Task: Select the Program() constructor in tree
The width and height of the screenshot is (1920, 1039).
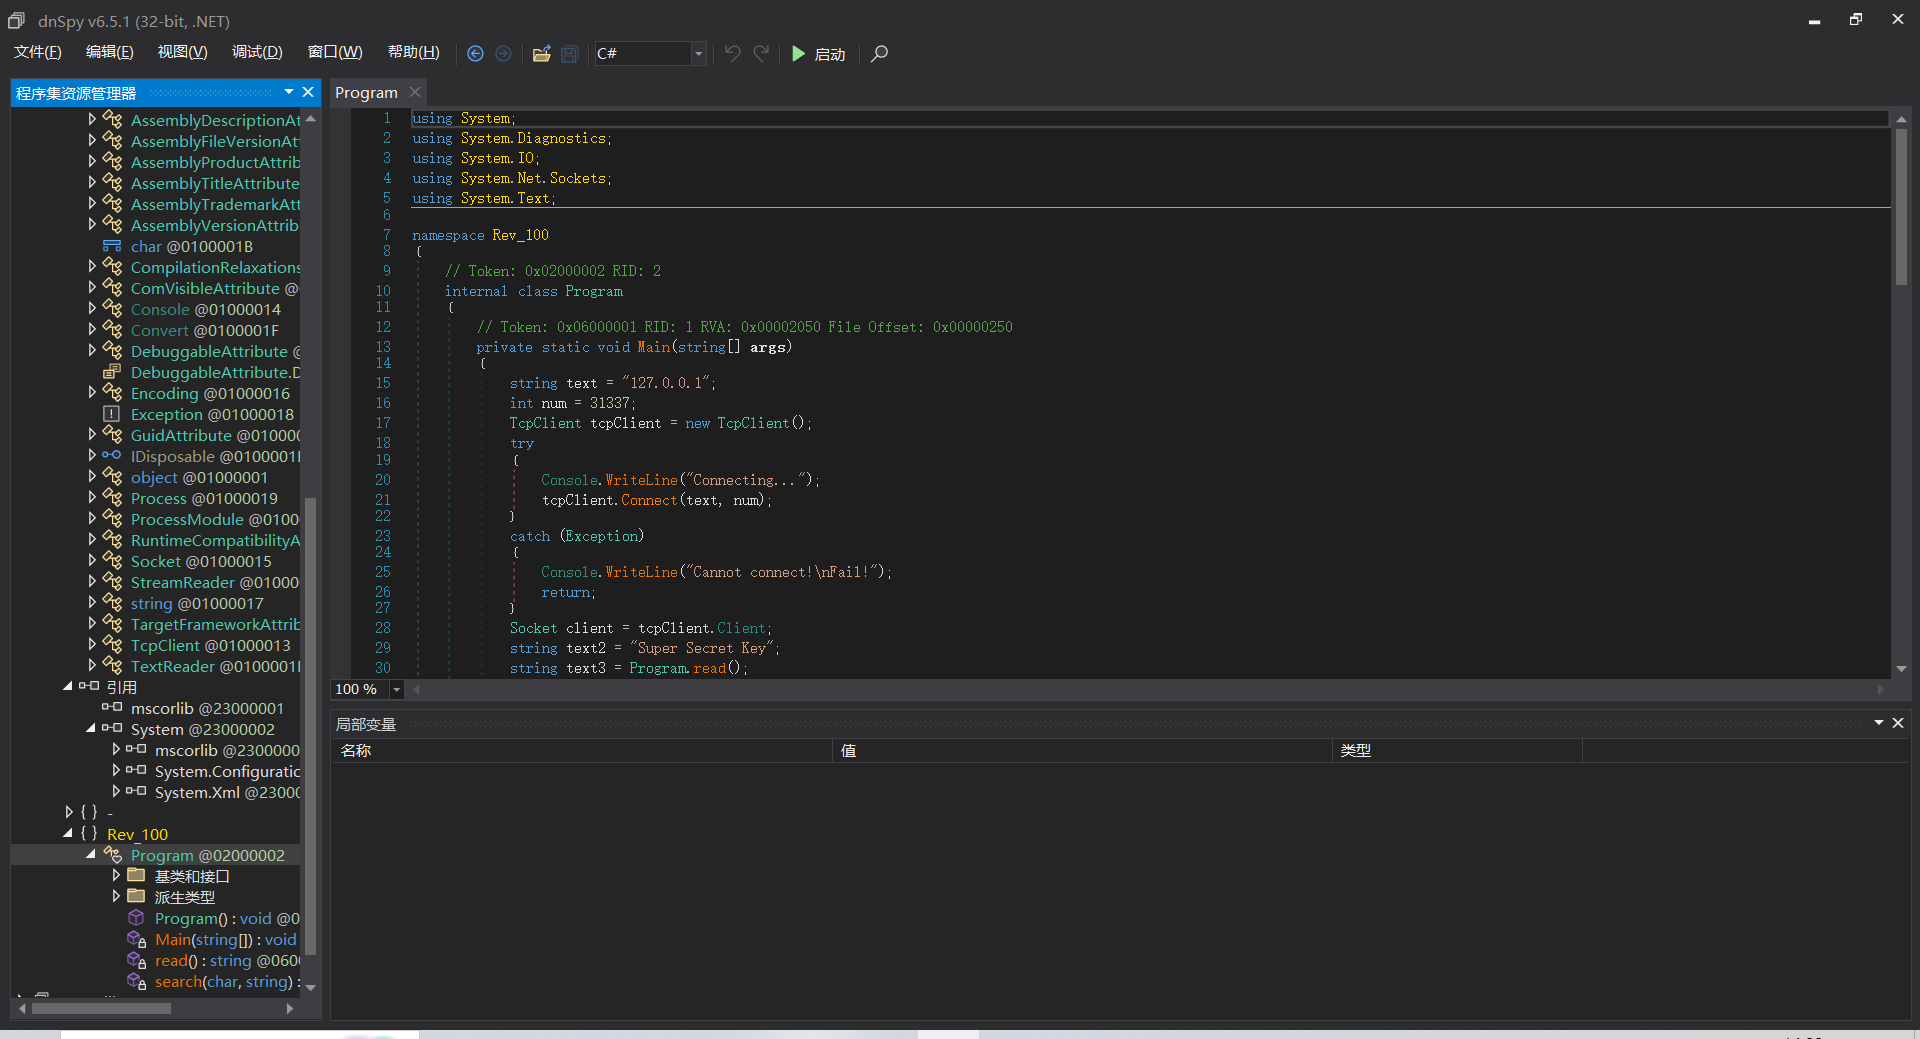Action: pos(226,918)
